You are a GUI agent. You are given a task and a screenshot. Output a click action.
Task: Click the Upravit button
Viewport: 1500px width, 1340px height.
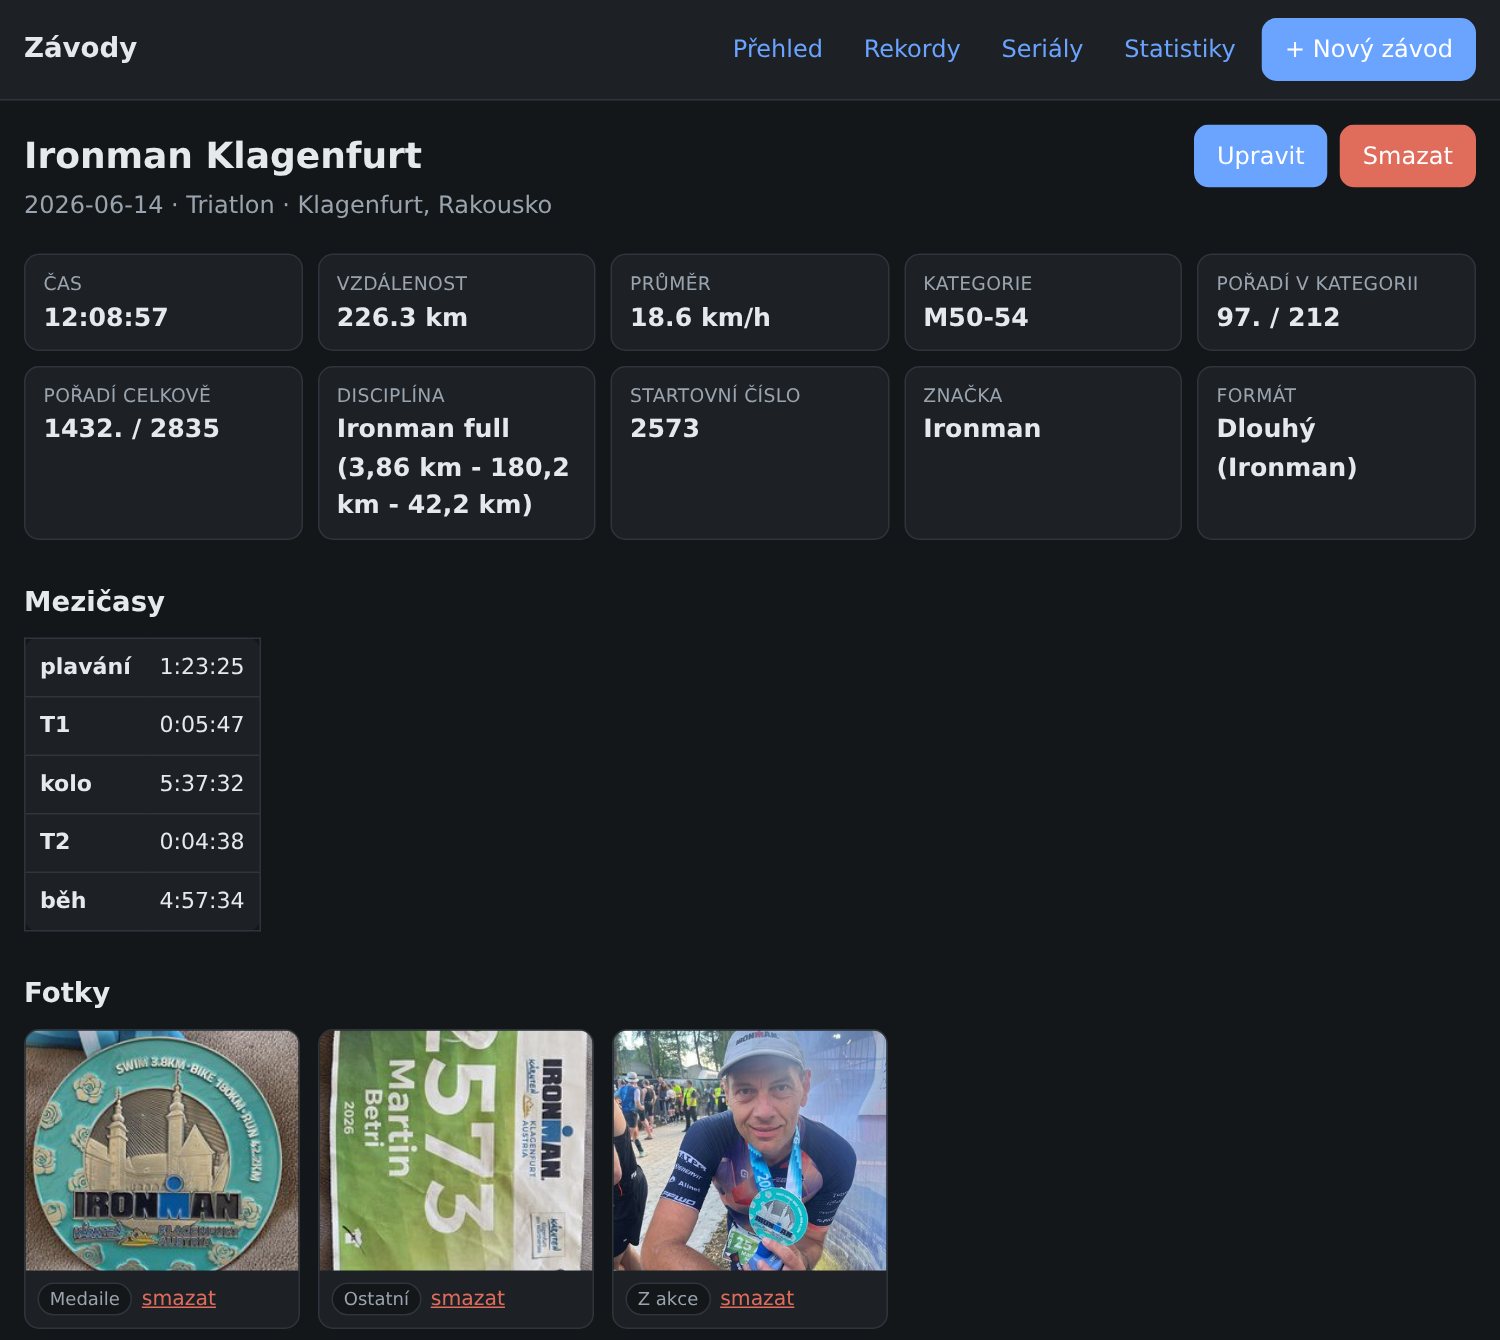1260,156
